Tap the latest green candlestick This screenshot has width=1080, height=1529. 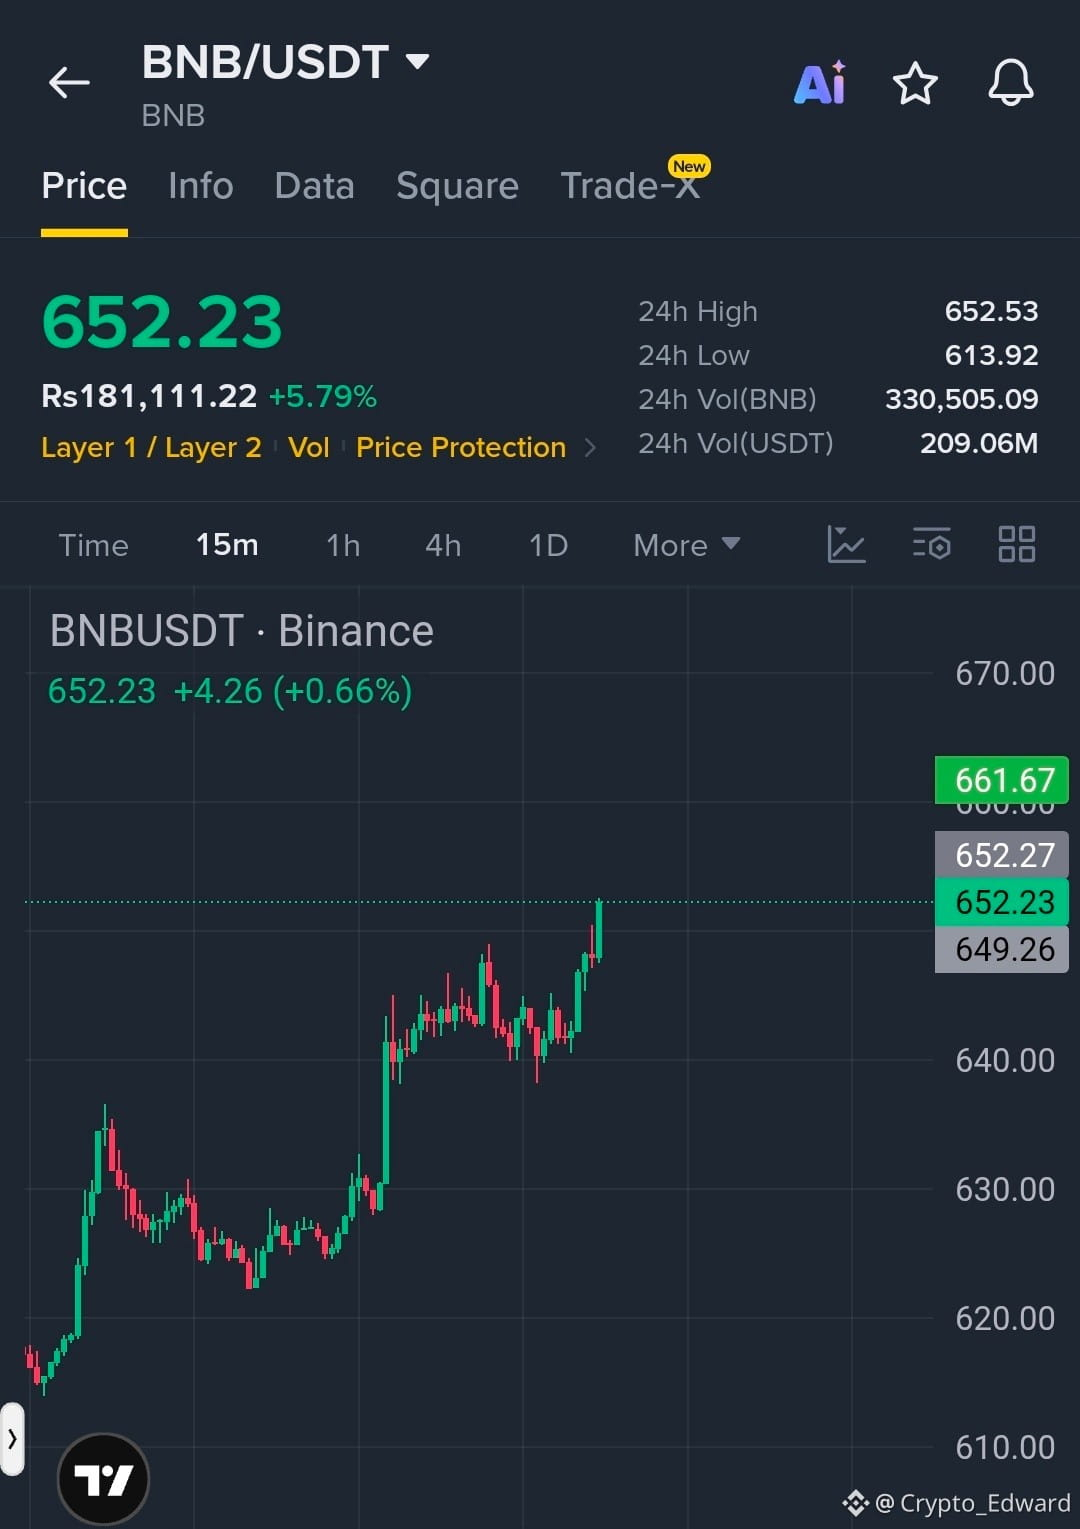pos(599,930)
